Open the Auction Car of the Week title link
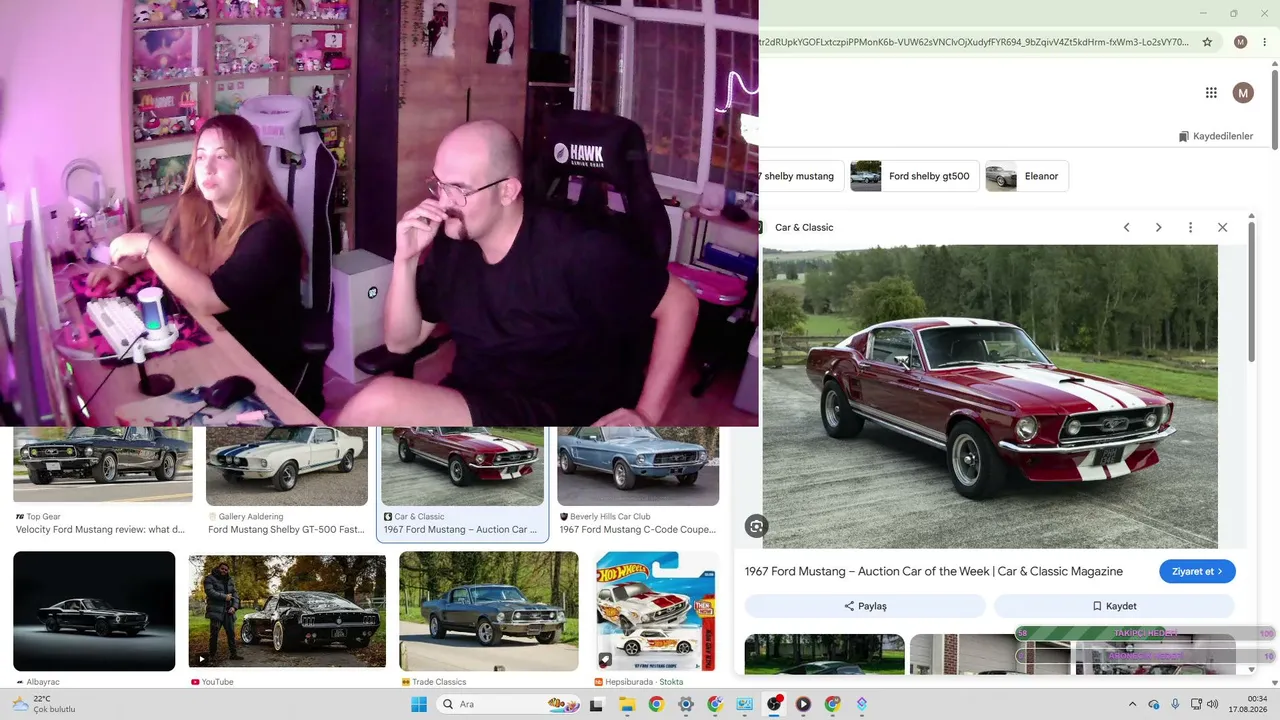 coord(934,572)
